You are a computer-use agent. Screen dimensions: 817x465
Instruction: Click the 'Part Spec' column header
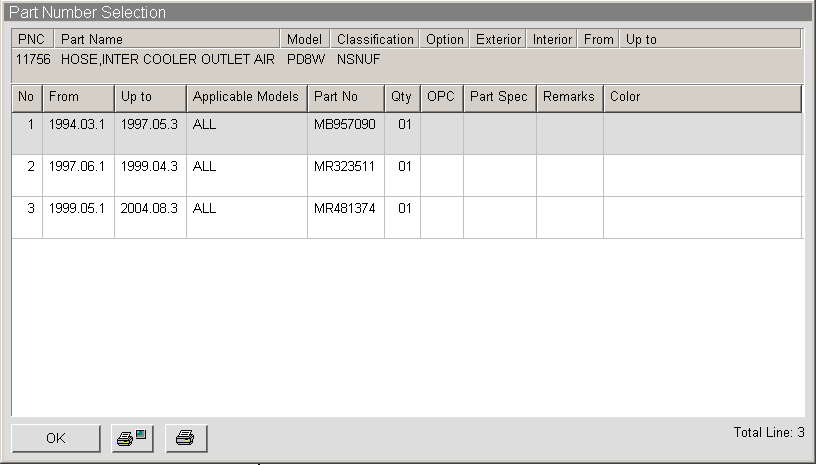click(499, 97)
